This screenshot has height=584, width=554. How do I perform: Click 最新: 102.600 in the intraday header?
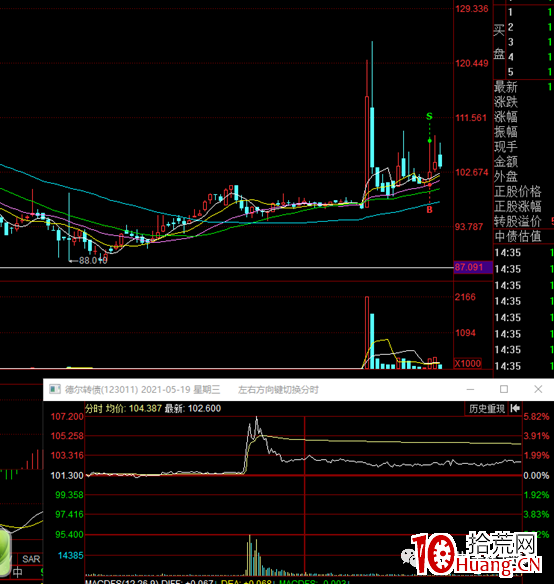pyautogui.click(x=193, y=409)
